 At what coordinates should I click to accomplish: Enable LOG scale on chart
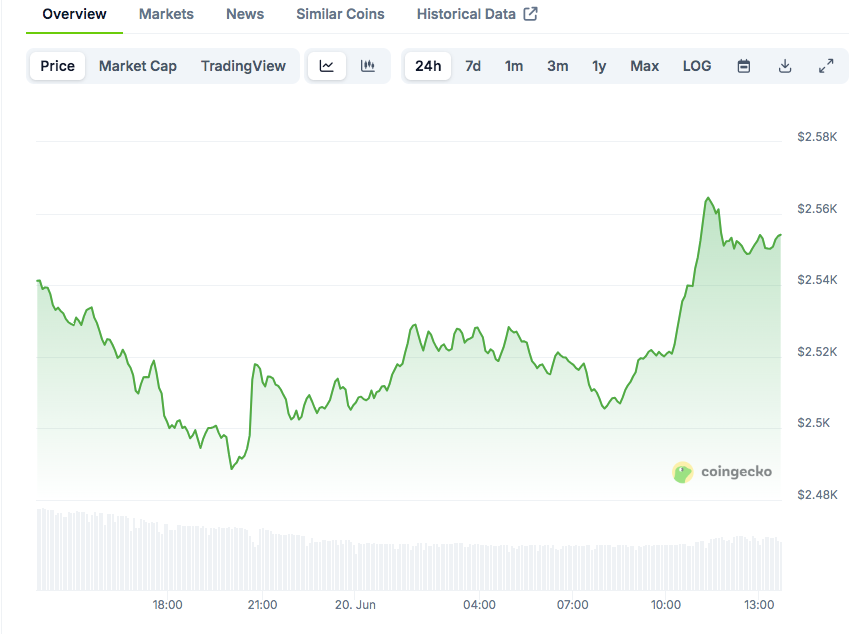point(697,66)
